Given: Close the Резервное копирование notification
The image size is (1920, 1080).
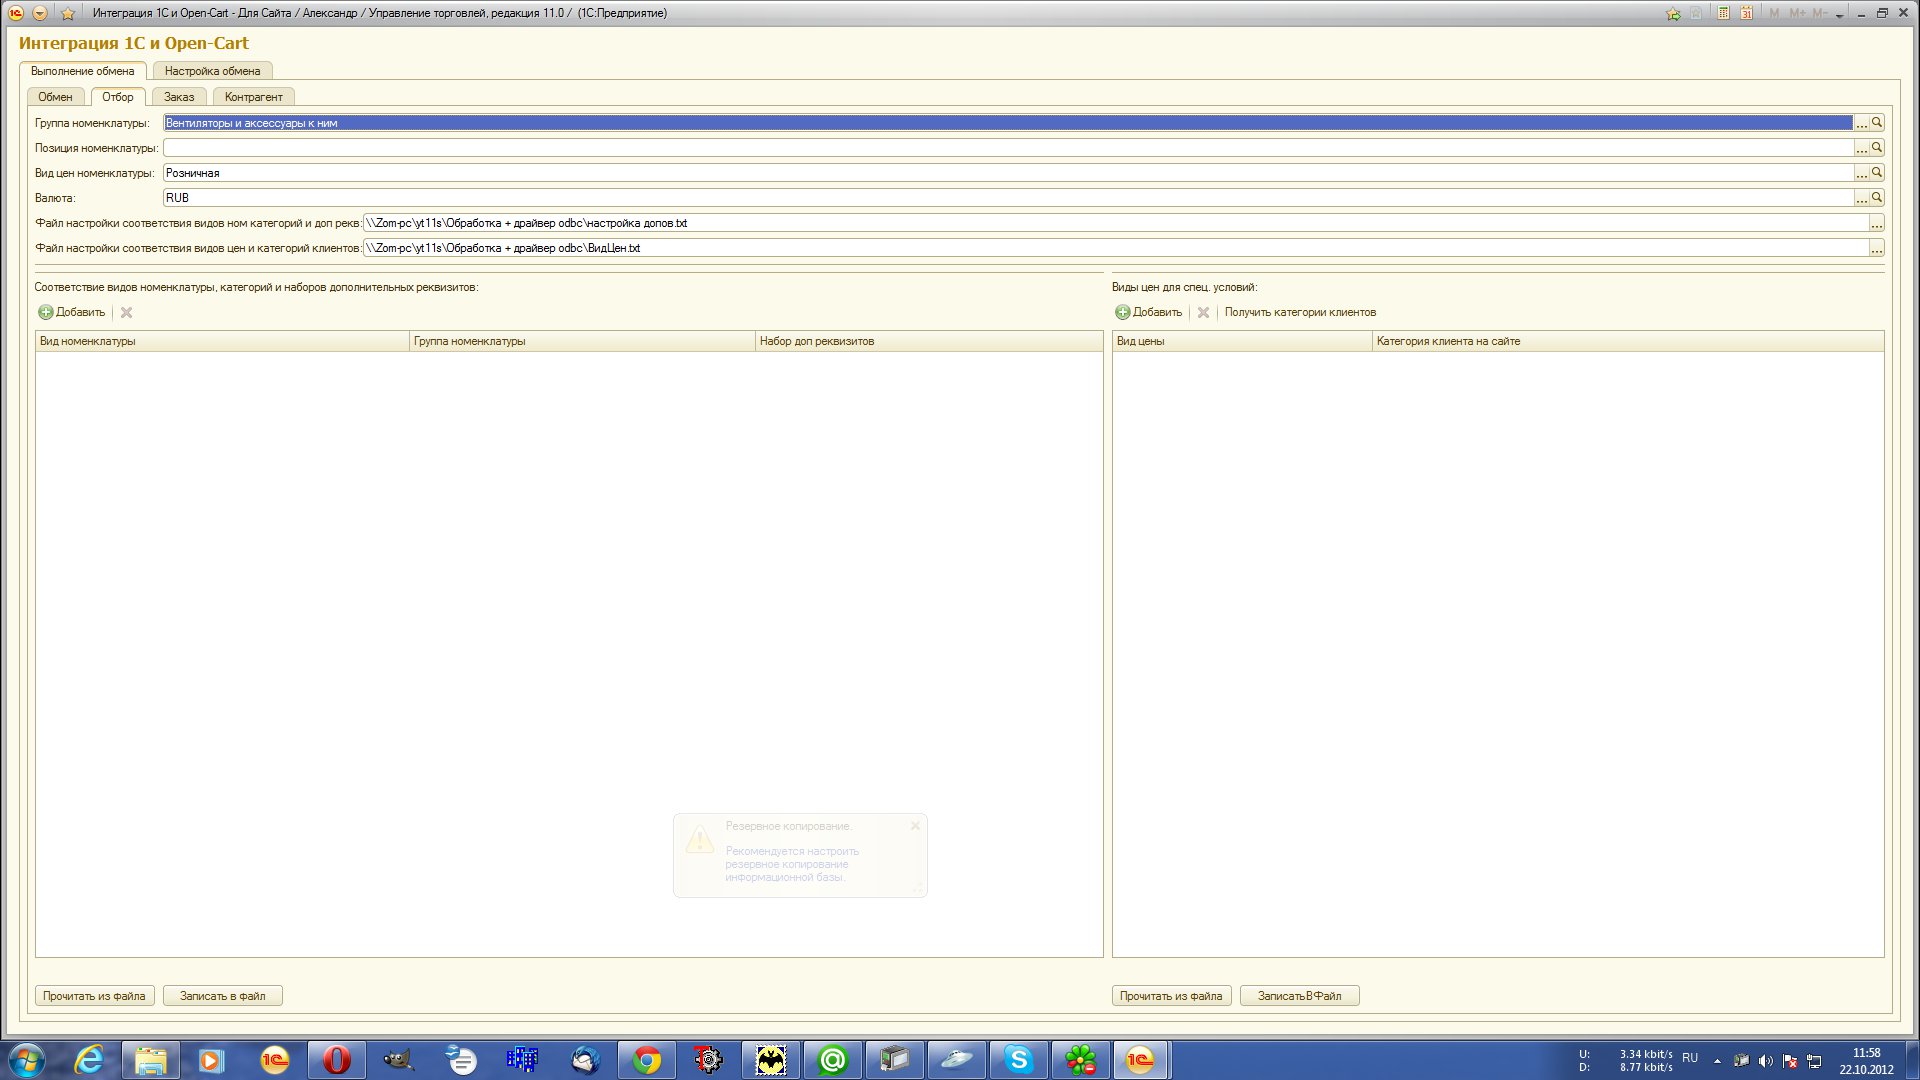Looking at the screenshot, I should 915,826.
